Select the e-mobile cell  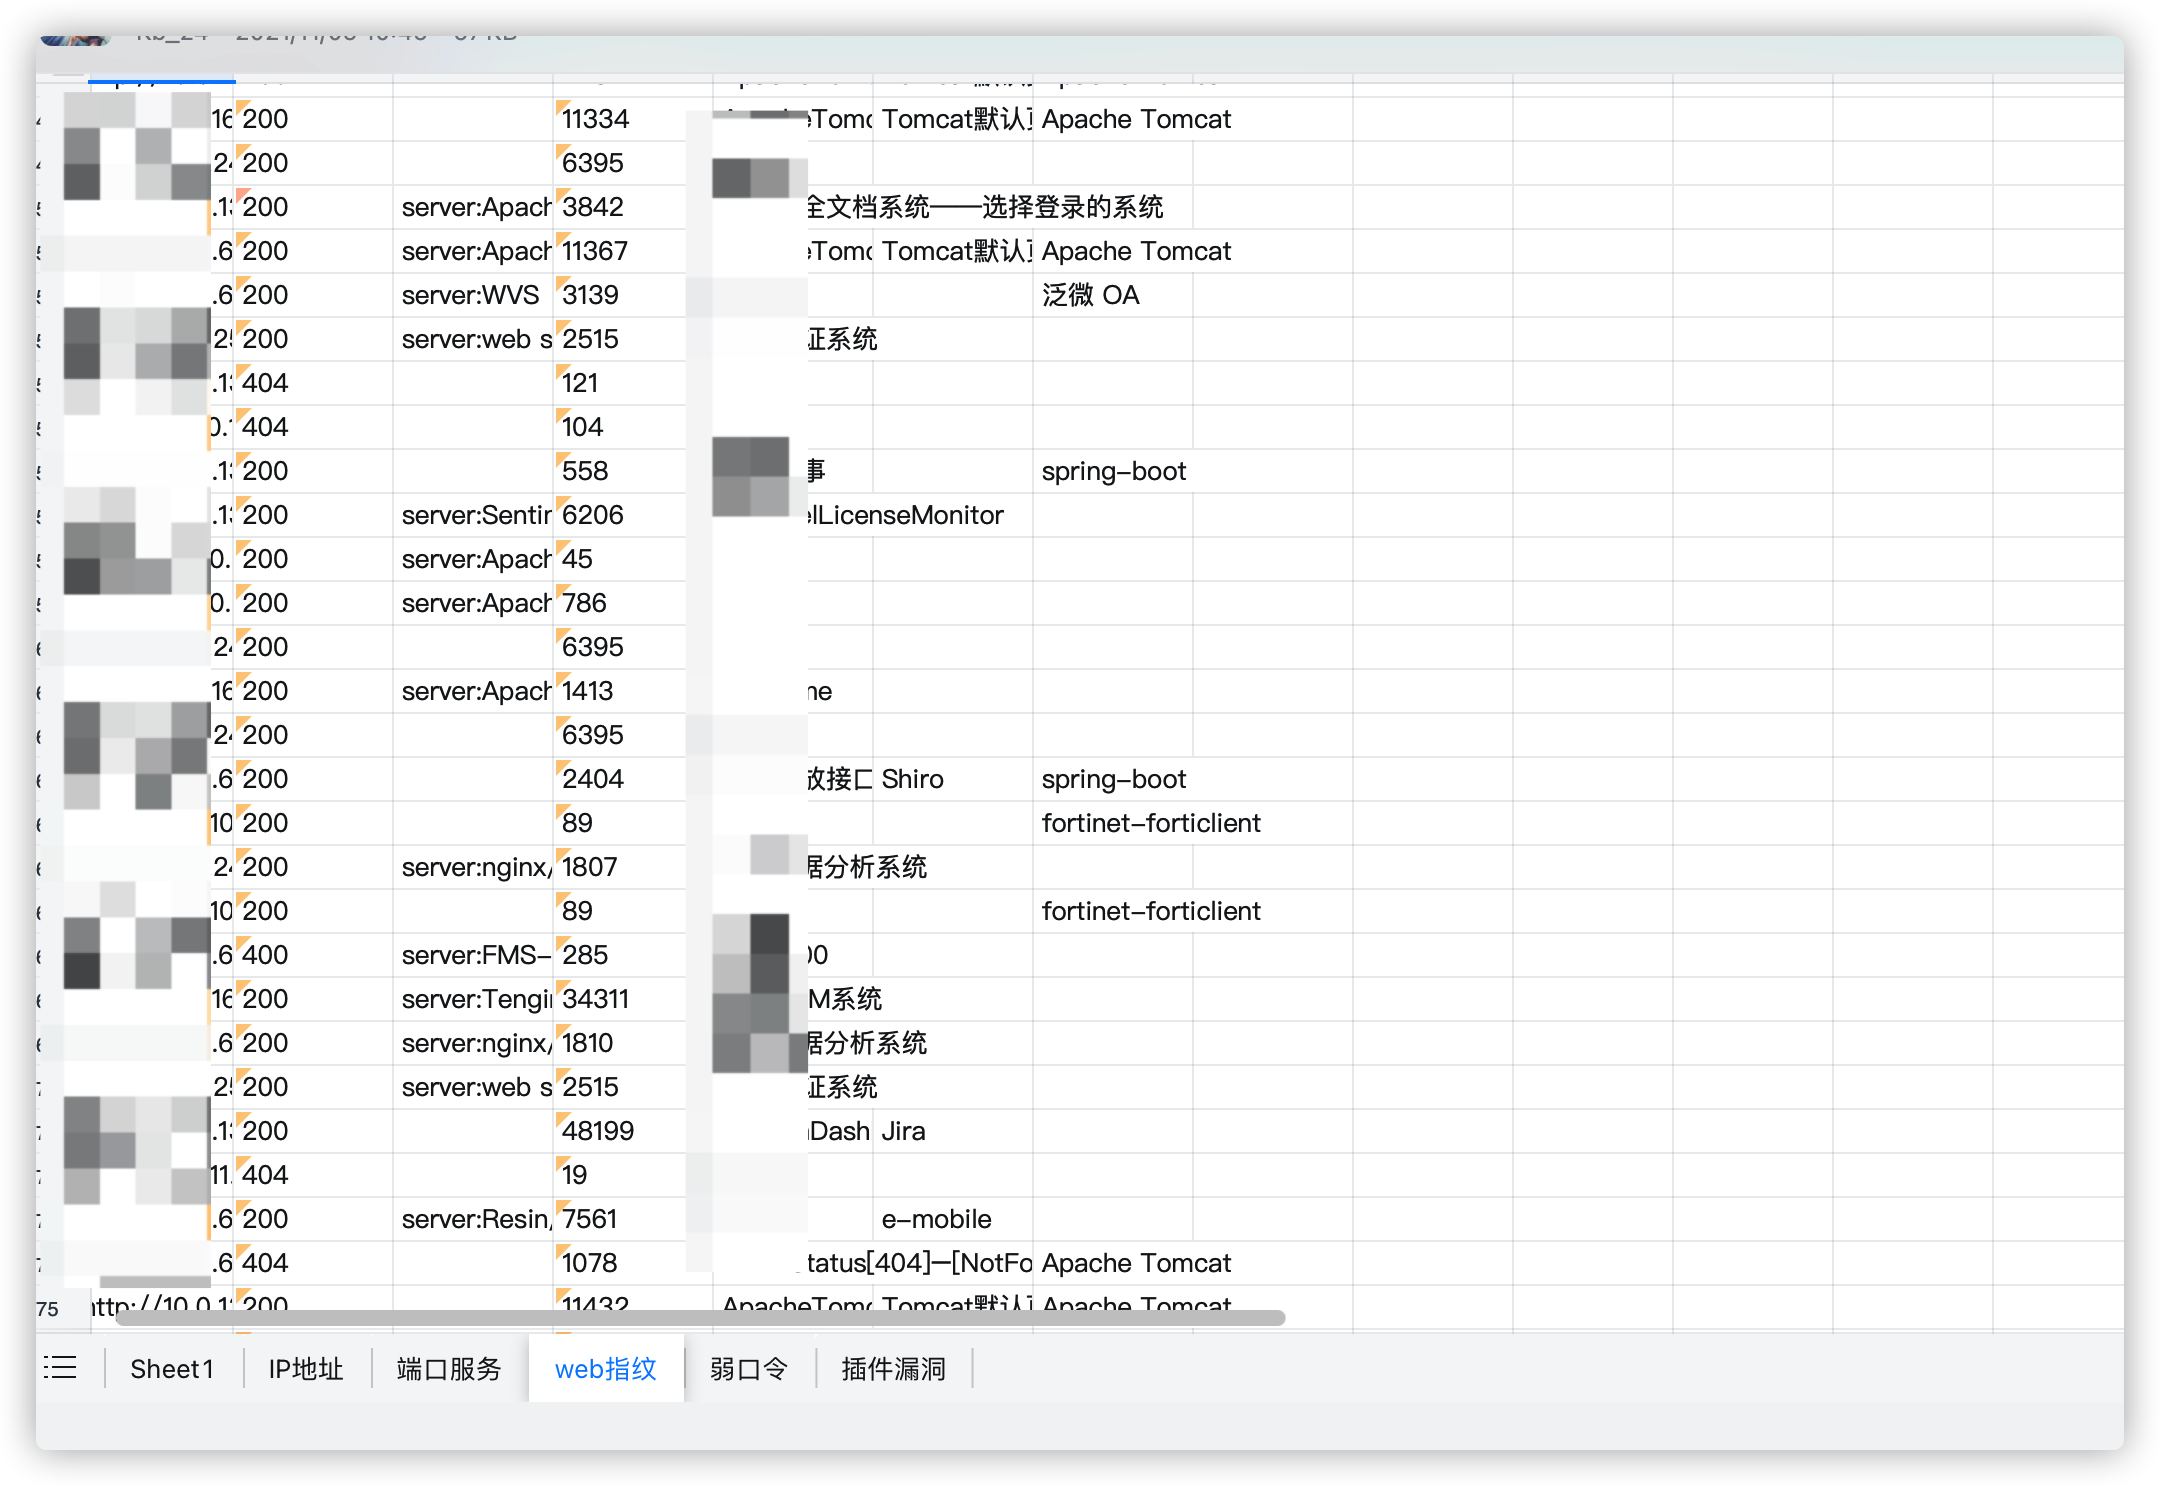tap(936, 1219)
